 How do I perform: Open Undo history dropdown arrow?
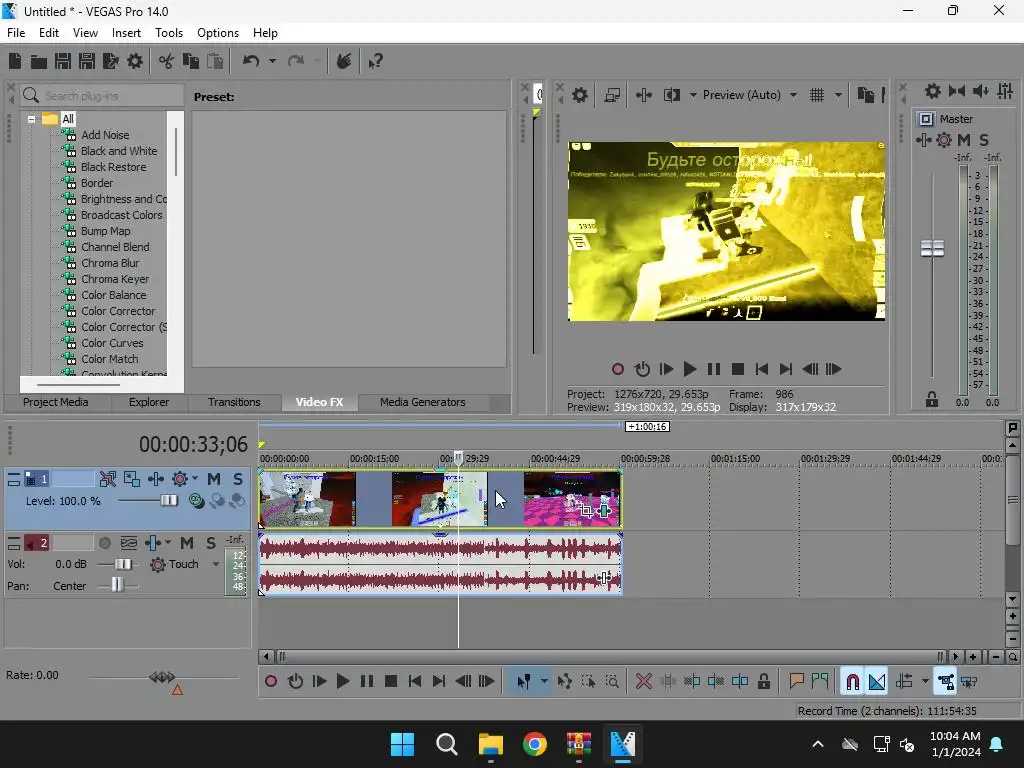click(x=272, y=61)
